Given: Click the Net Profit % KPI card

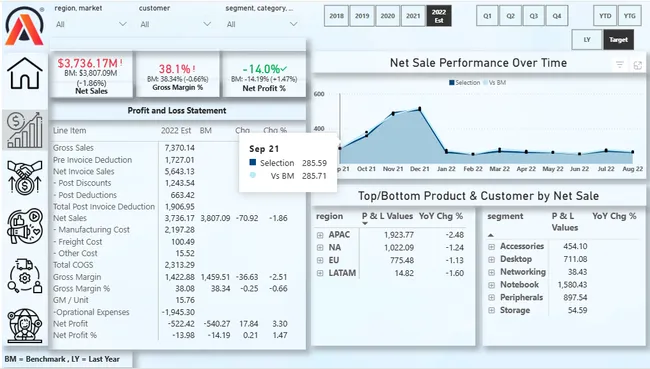Looking at the screenshot, I should point(264,75).
